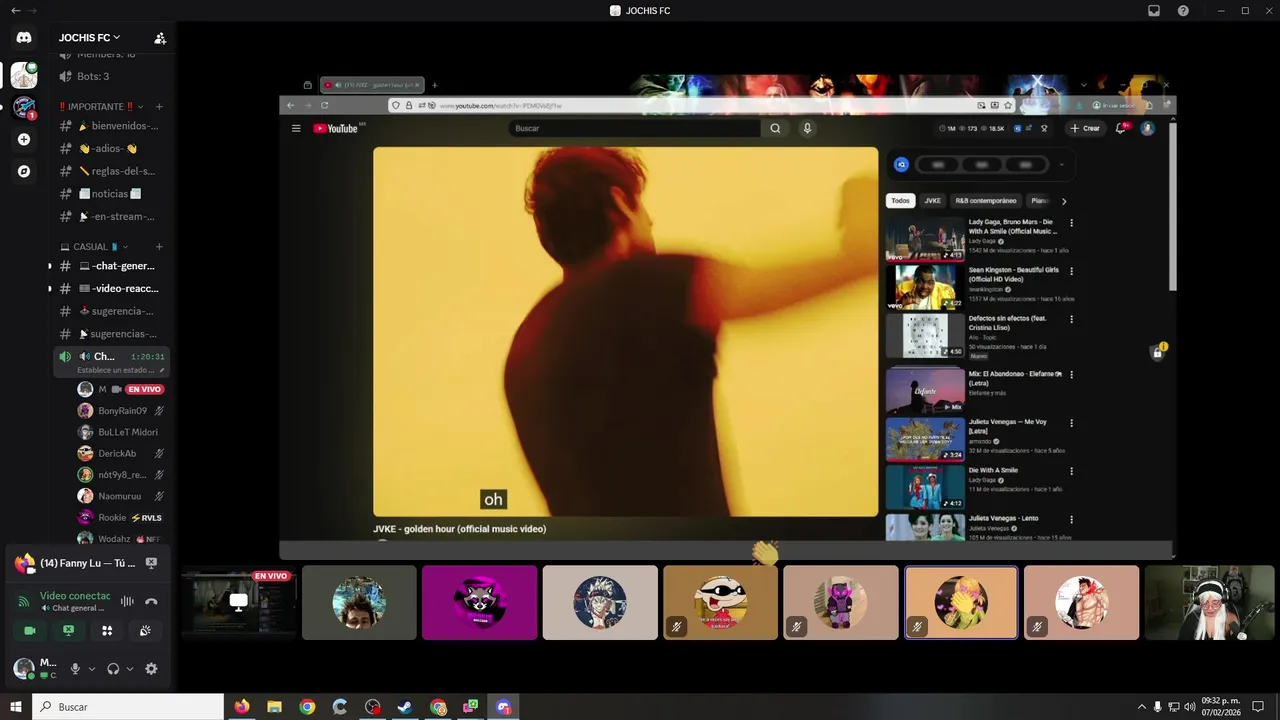Show hidden icons in the system tray
Viewport: 1280px width, 720px height.
tap(1142, 707)
